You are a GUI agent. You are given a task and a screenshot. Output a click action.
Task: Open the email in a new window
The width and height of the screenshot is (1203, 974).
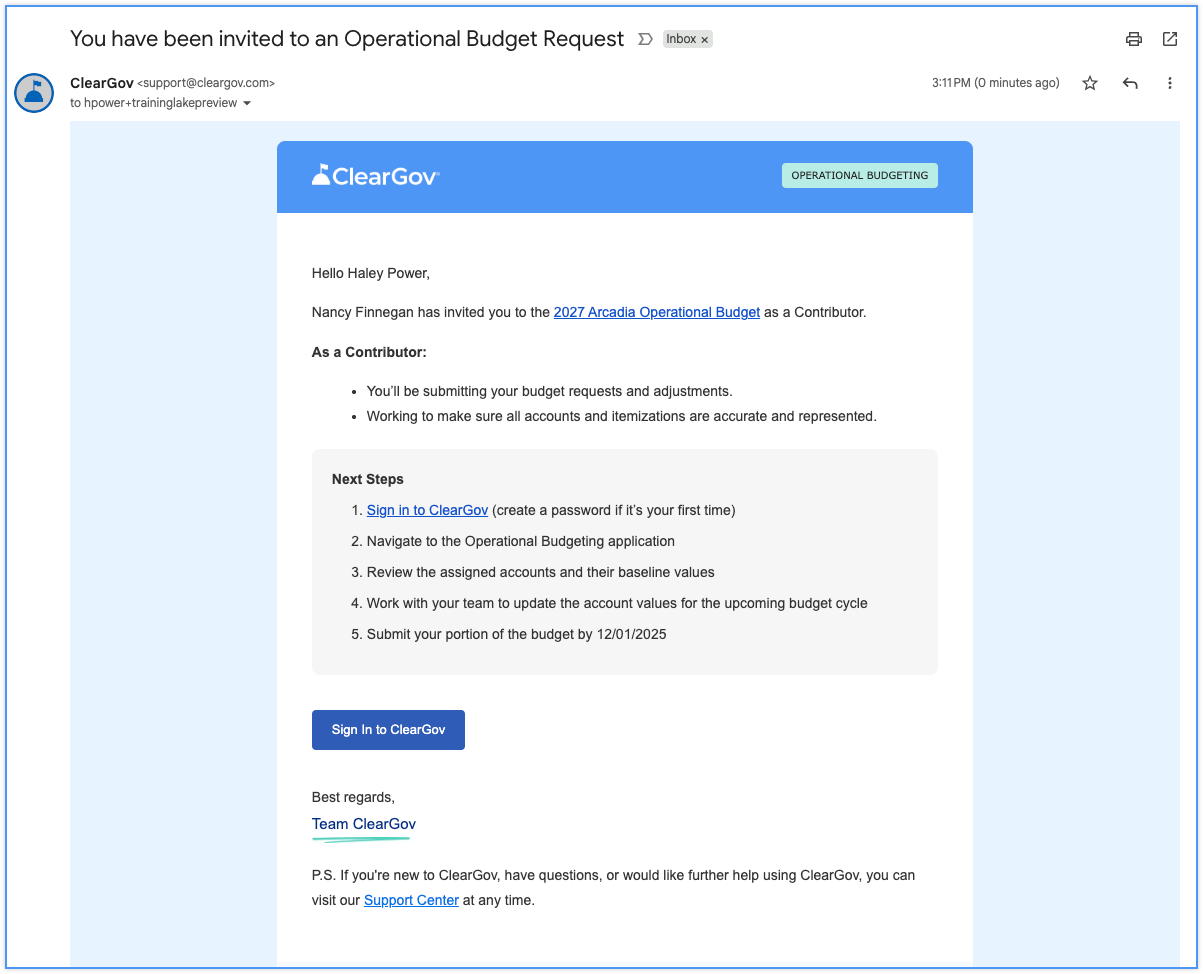1169,39
